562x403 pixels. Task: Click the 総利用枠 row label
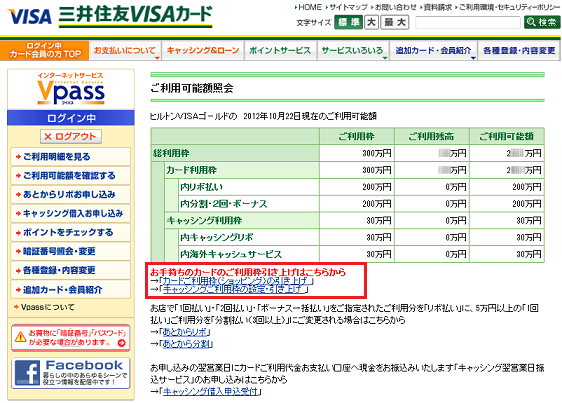click(x=171, y=153)
